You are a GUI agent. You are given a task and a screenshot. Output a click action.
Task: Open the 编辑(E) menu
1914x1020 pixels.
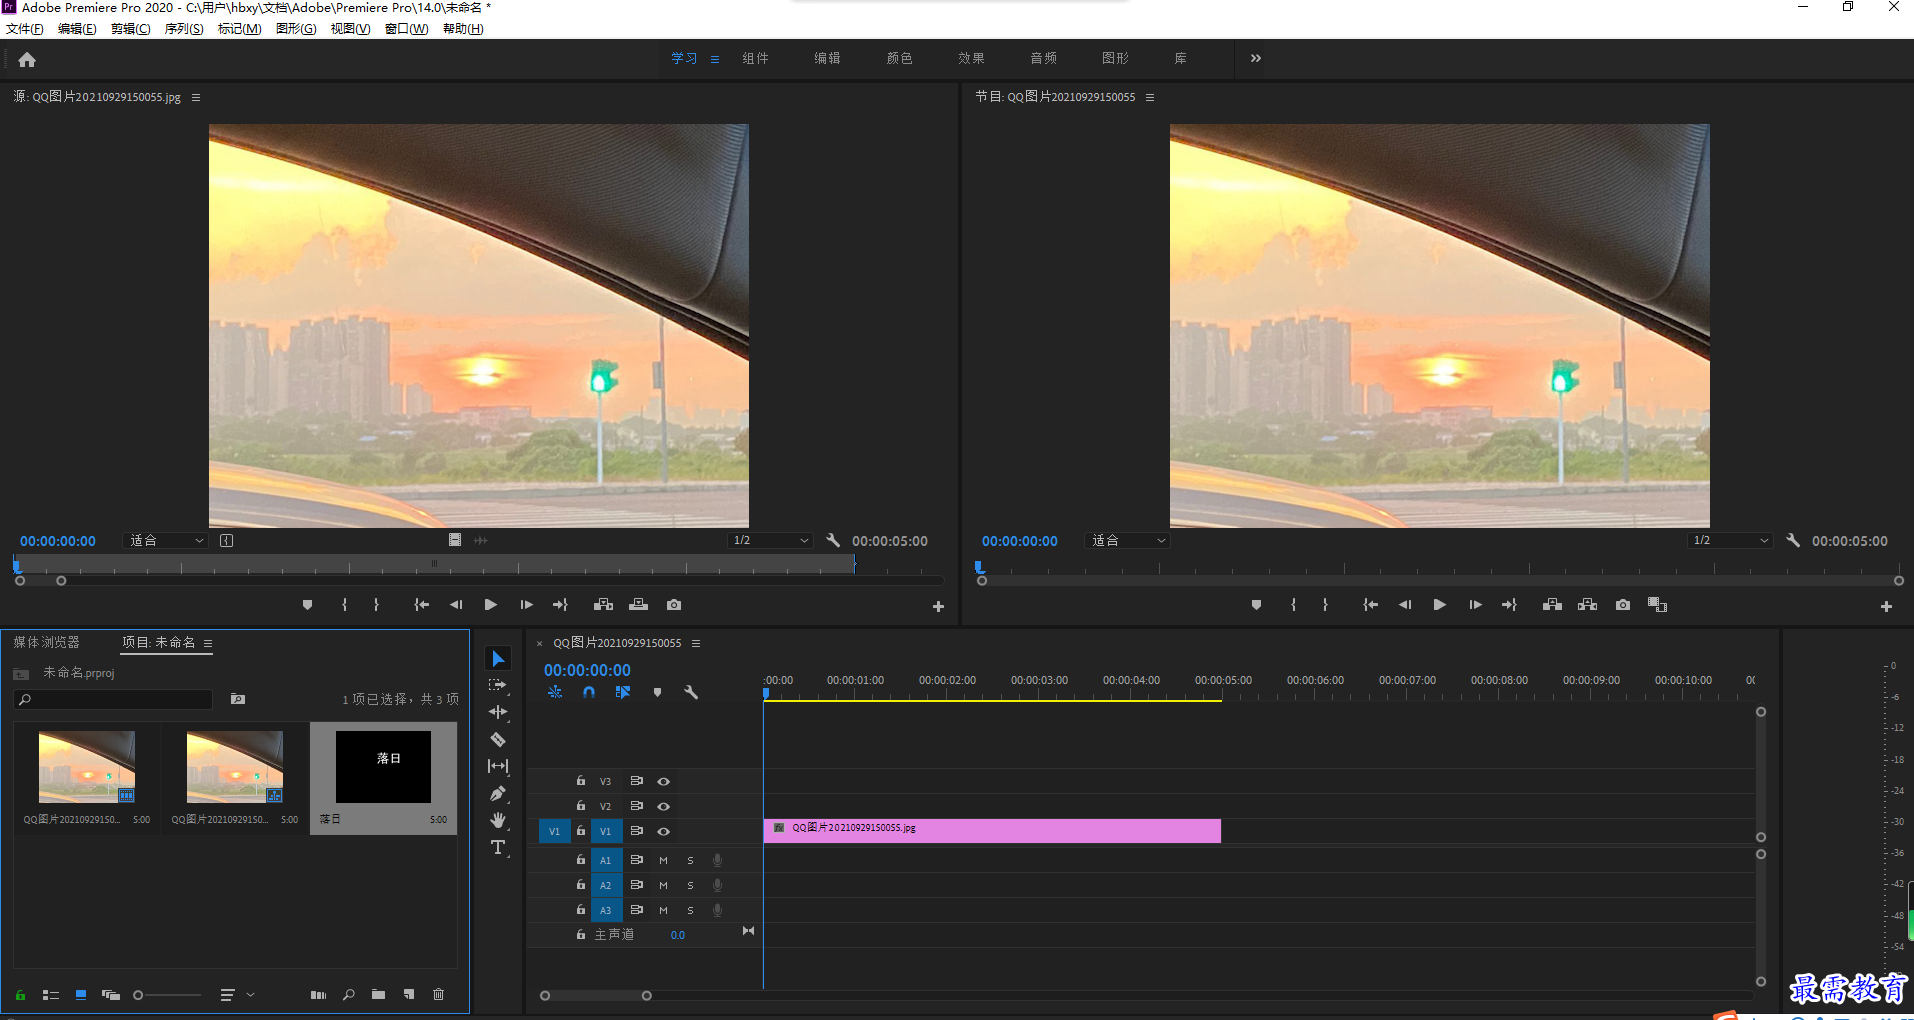[77, 29]
